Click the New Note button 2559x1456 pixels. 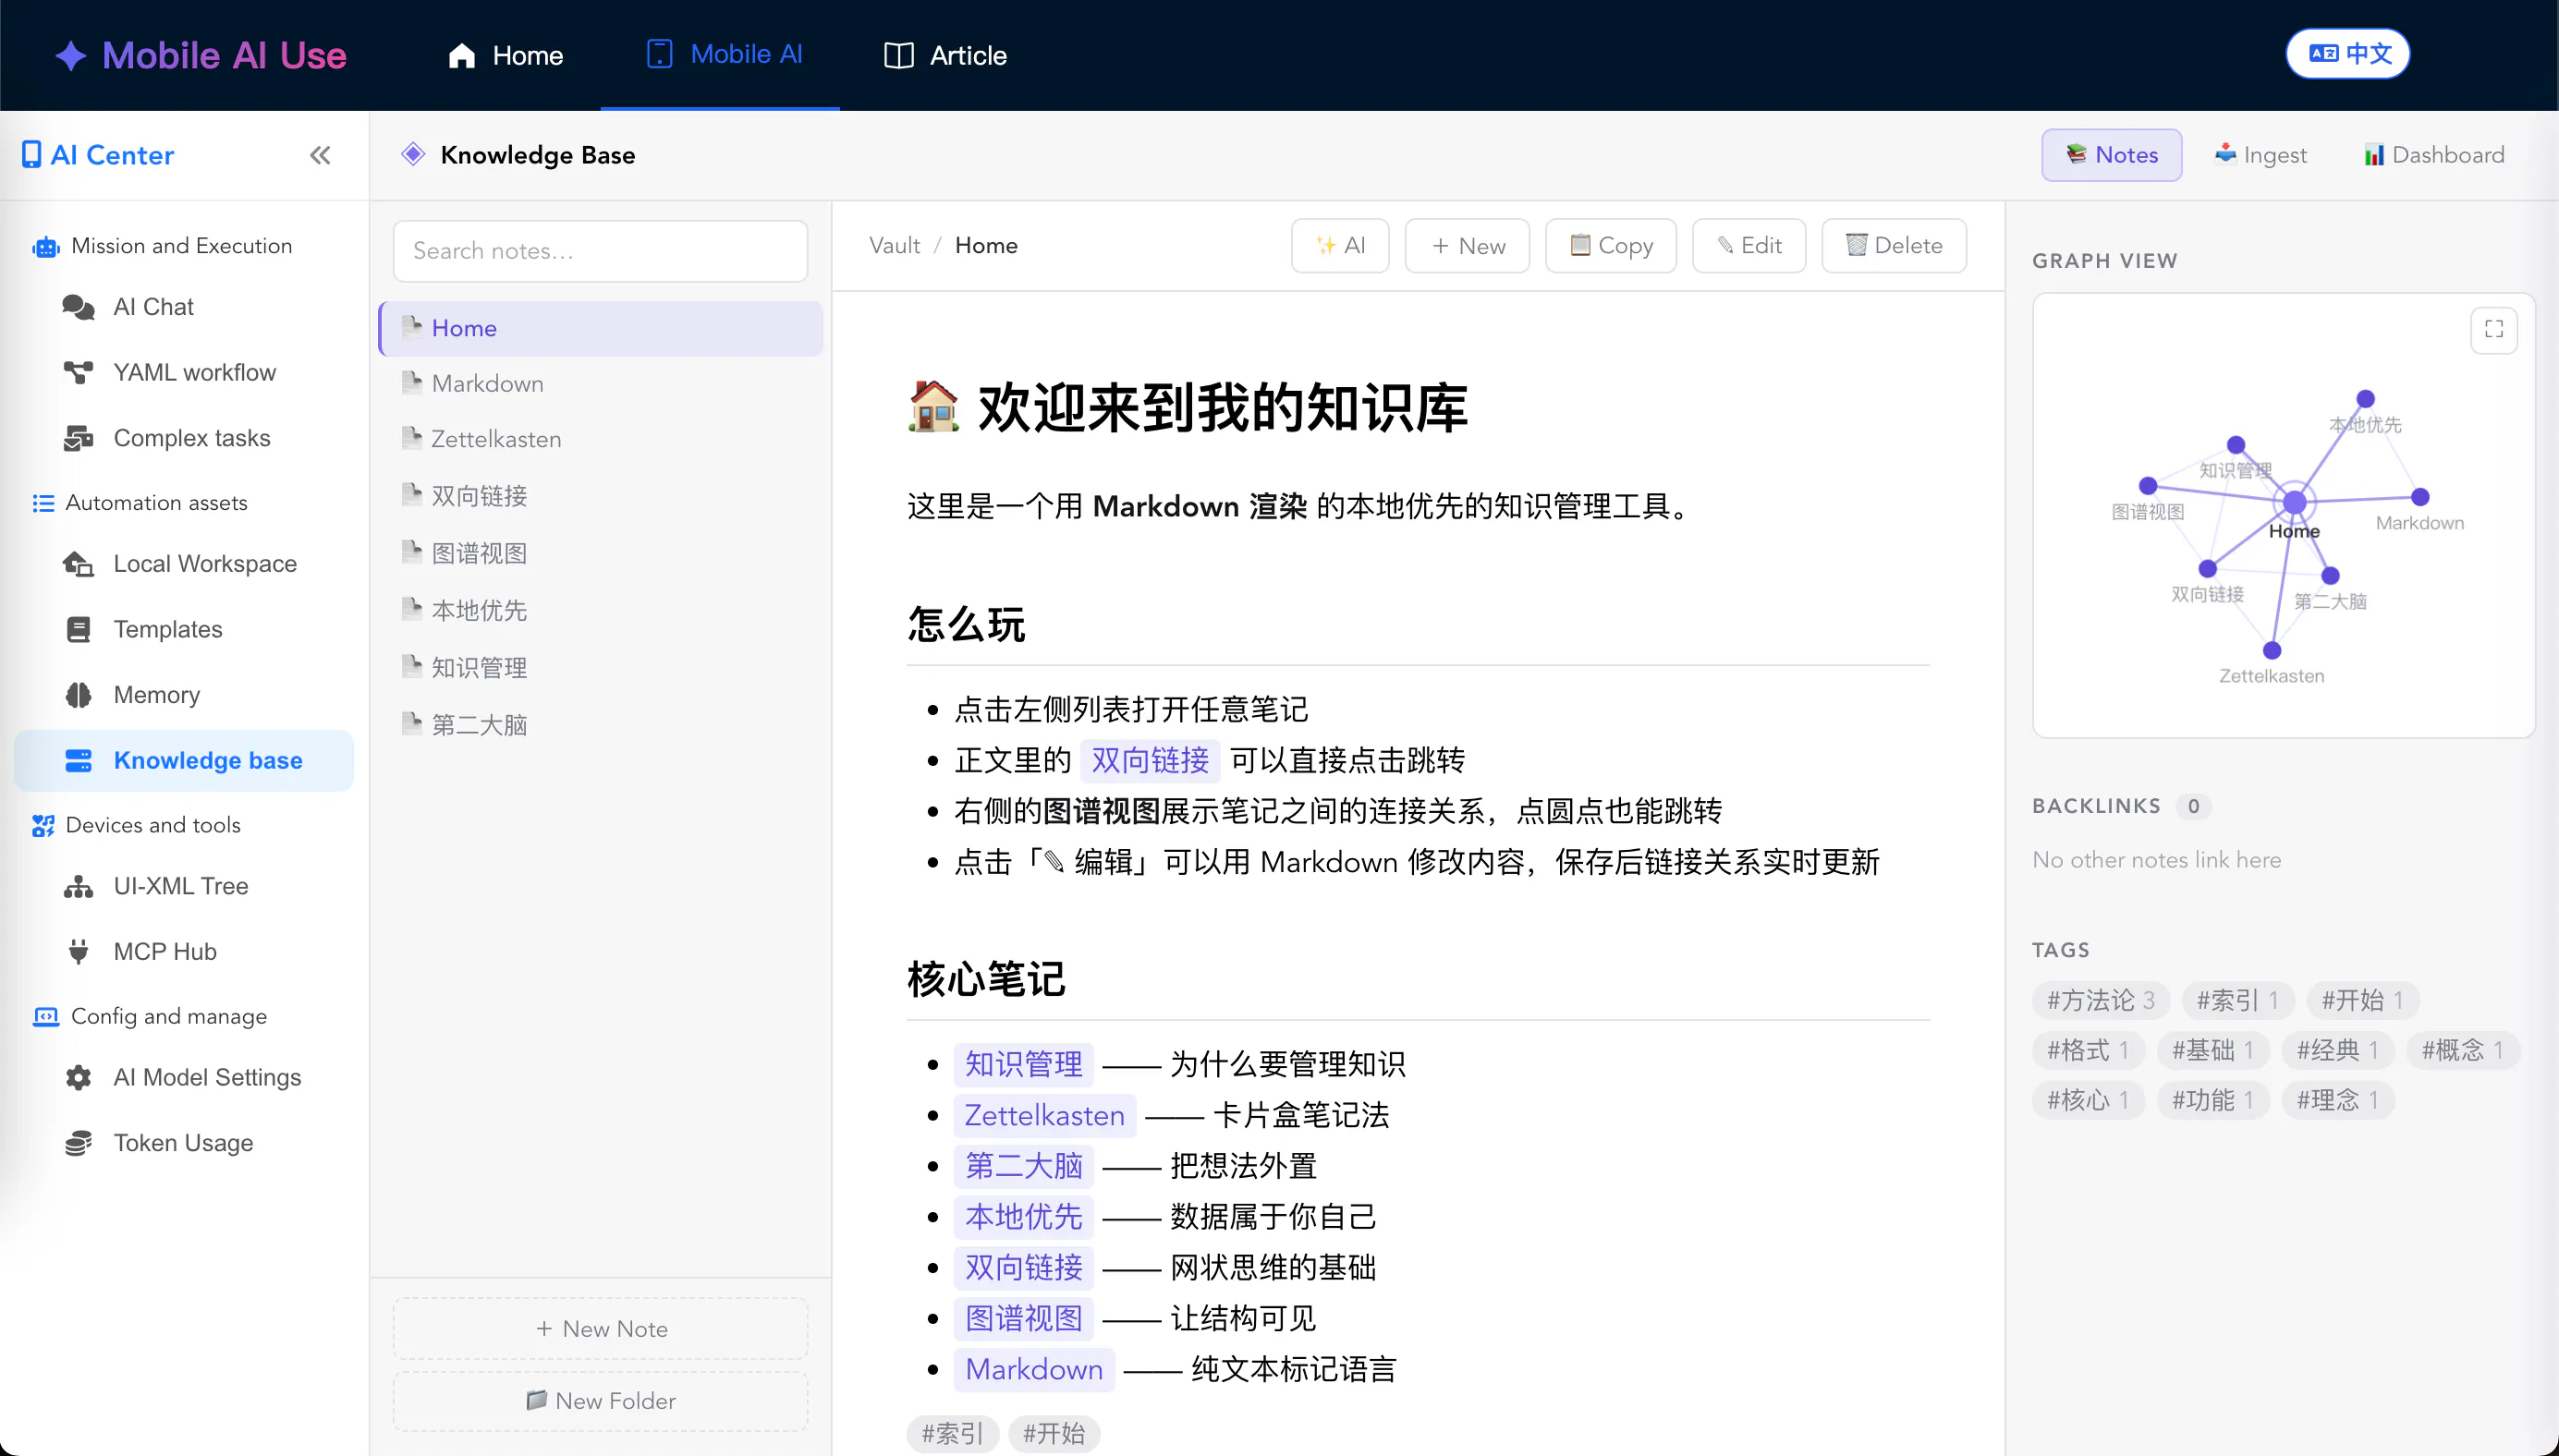[x=600, y=1329]
